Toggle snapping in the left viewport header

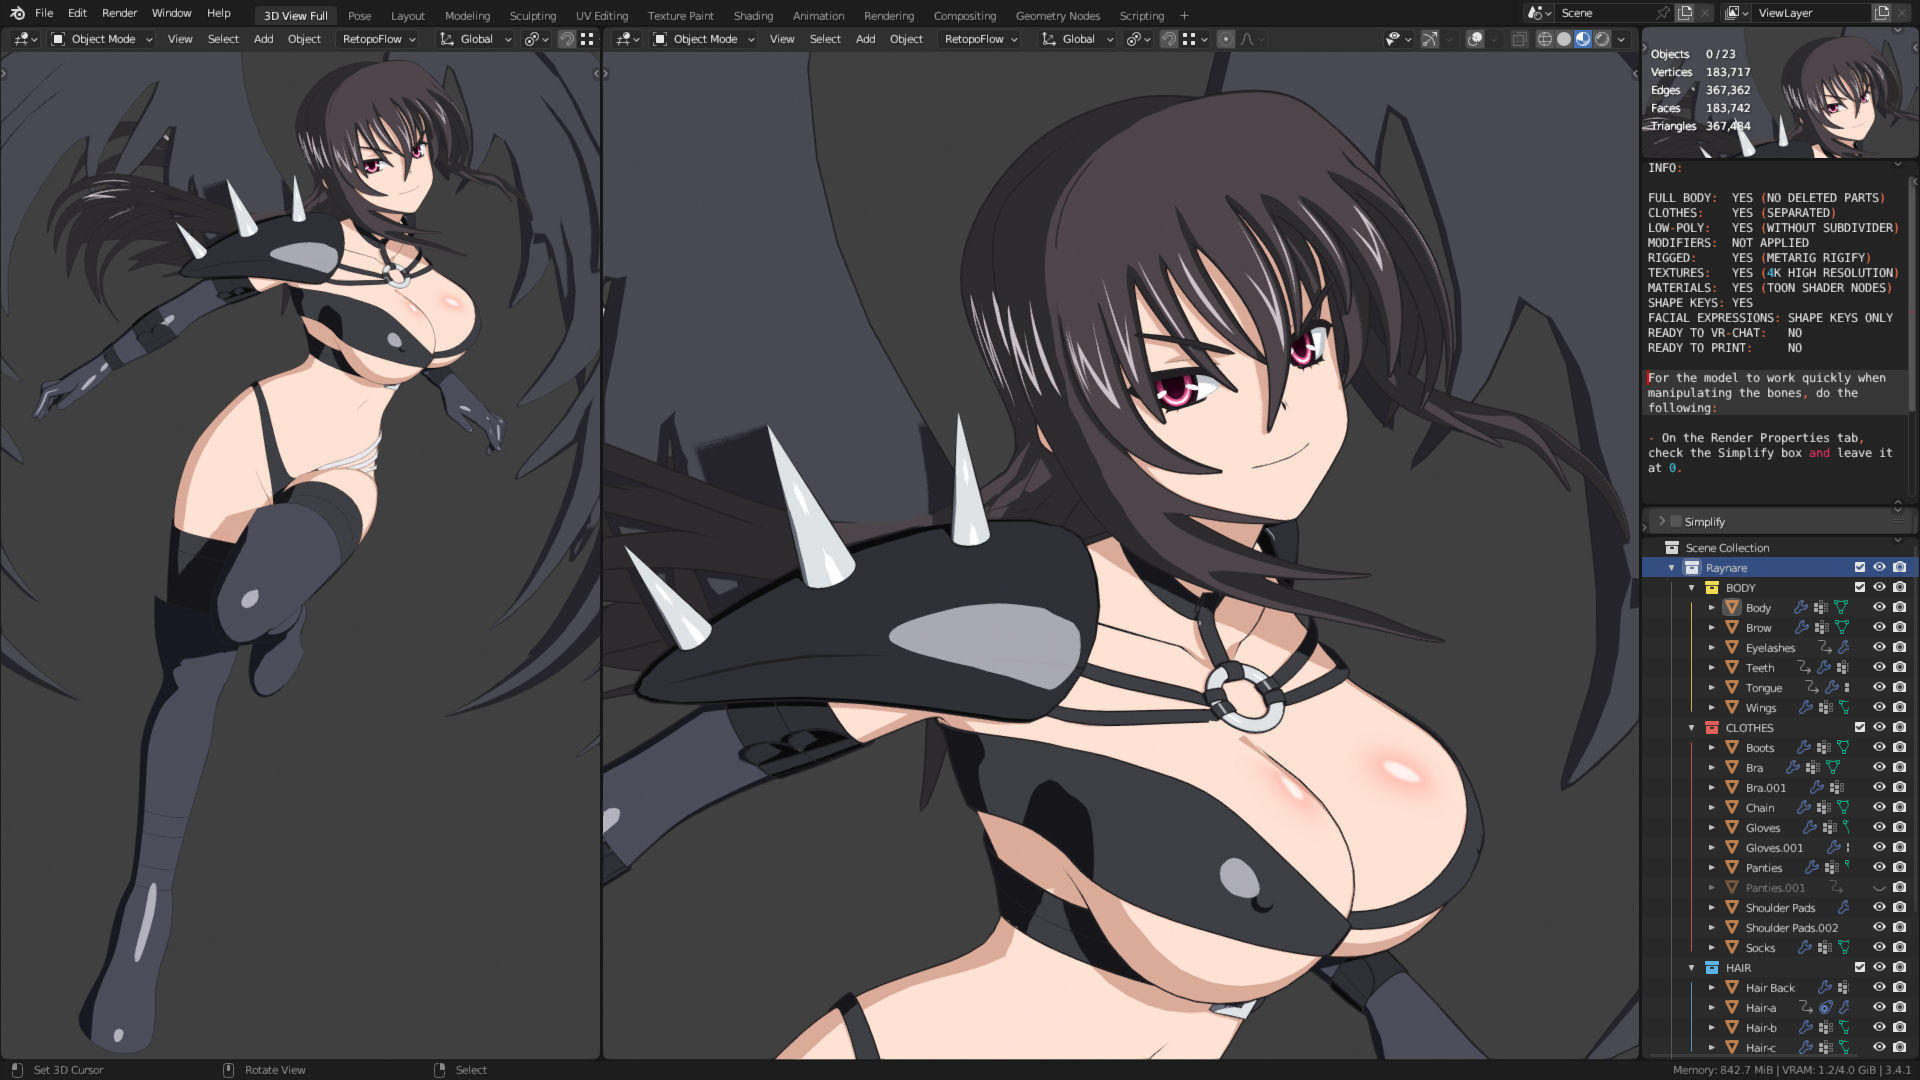pos(567,39)
